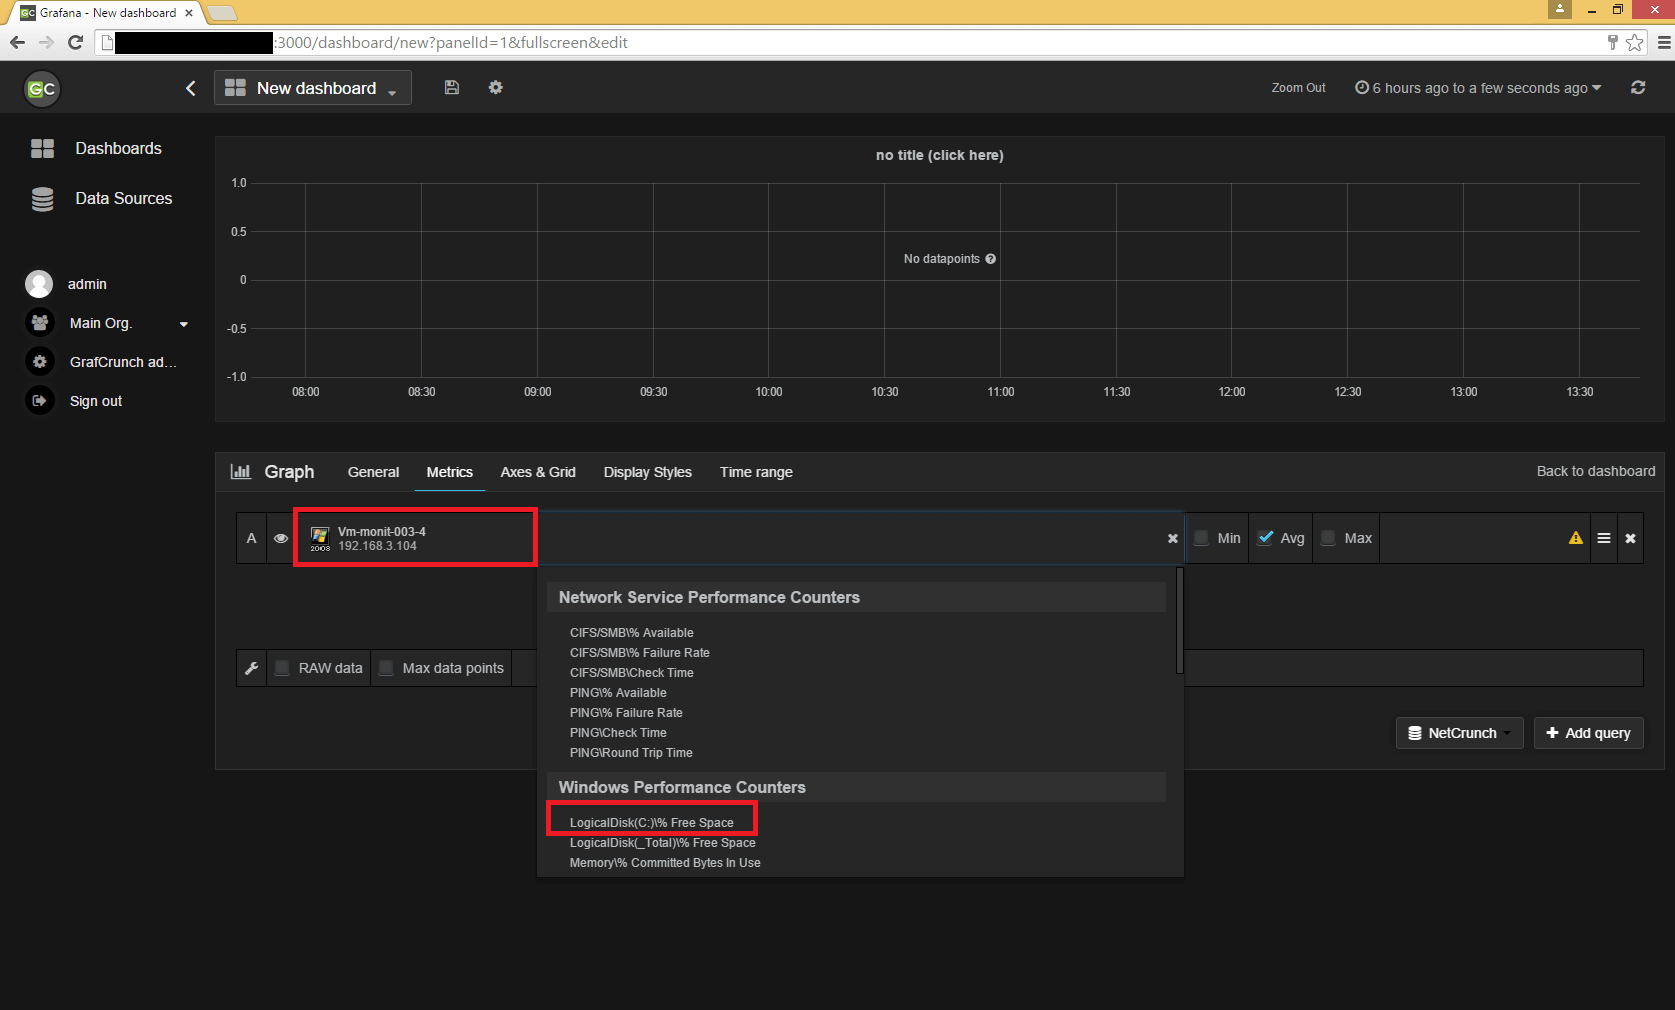Image resolution: width=1675 pixels, height=1010 pixels.
Task: Select Memory\% Committed Bytes In Use counter
Action: tap(665, 863)
